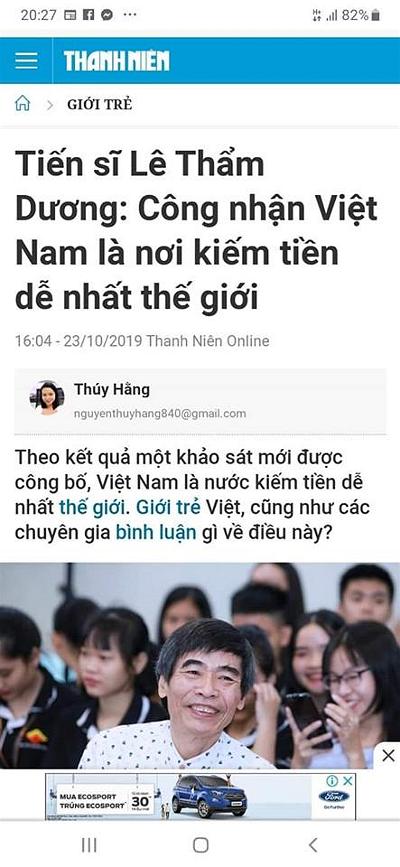Tap the ad info icon
The image size is (400, 867).
click(x=332, y=781)
